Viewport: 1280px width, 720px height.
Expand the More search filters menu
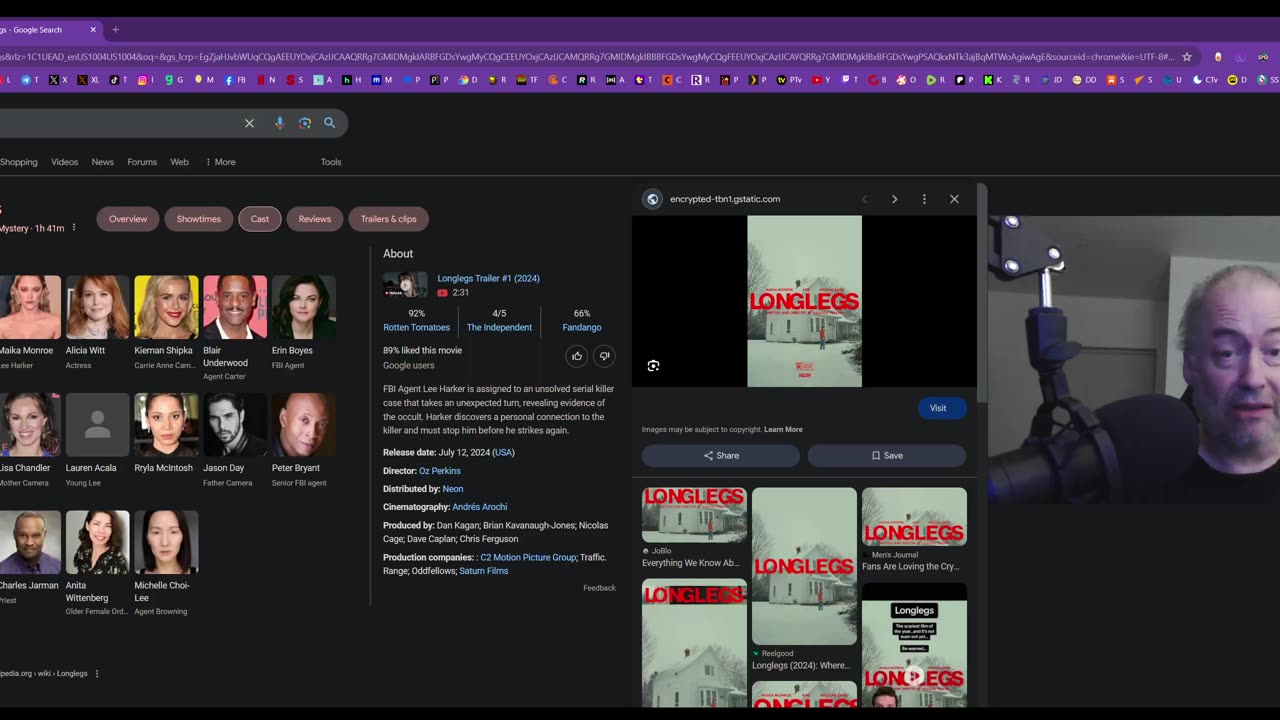pyautogui.click(x=220, y=162)
